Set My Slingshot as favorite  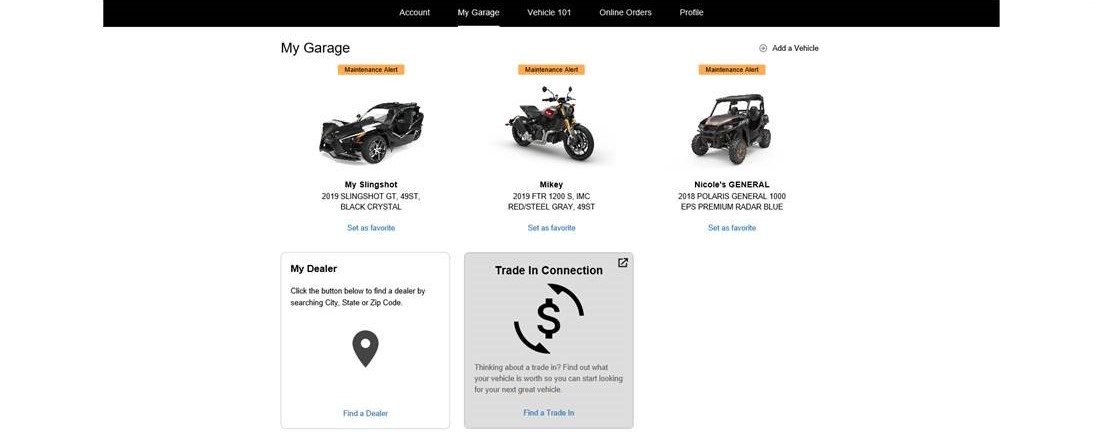pyautogui.click(x=371, y=228)
